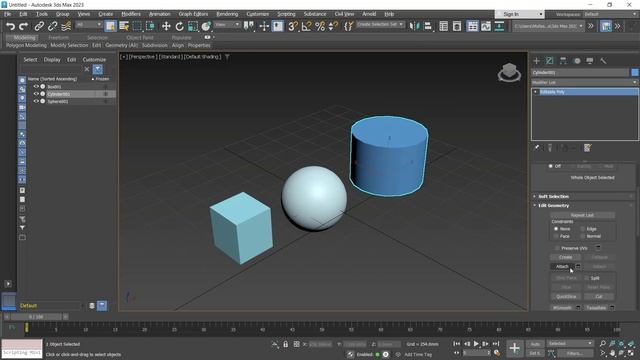Screen dimensions: 640x360
Task: Open the Modifiers menu
Action: [131, 14]
